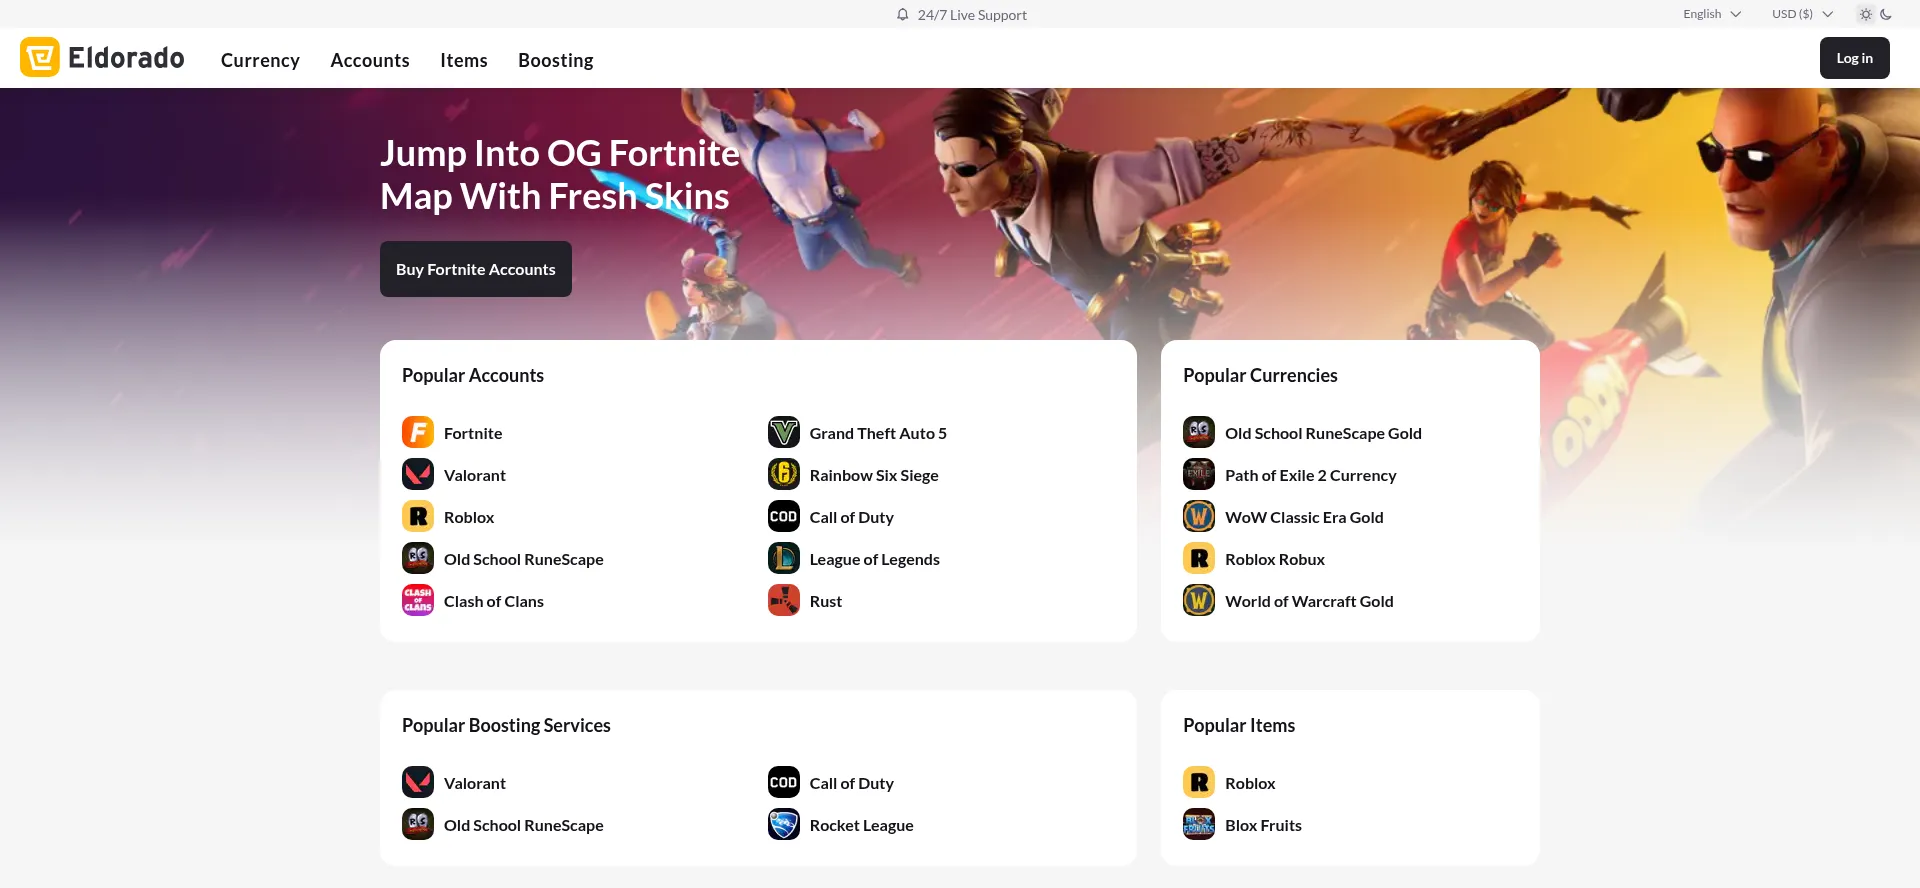Click the Fortnite account icon
This screenshot has width=1920, height=888.
[x=418, y=432]
